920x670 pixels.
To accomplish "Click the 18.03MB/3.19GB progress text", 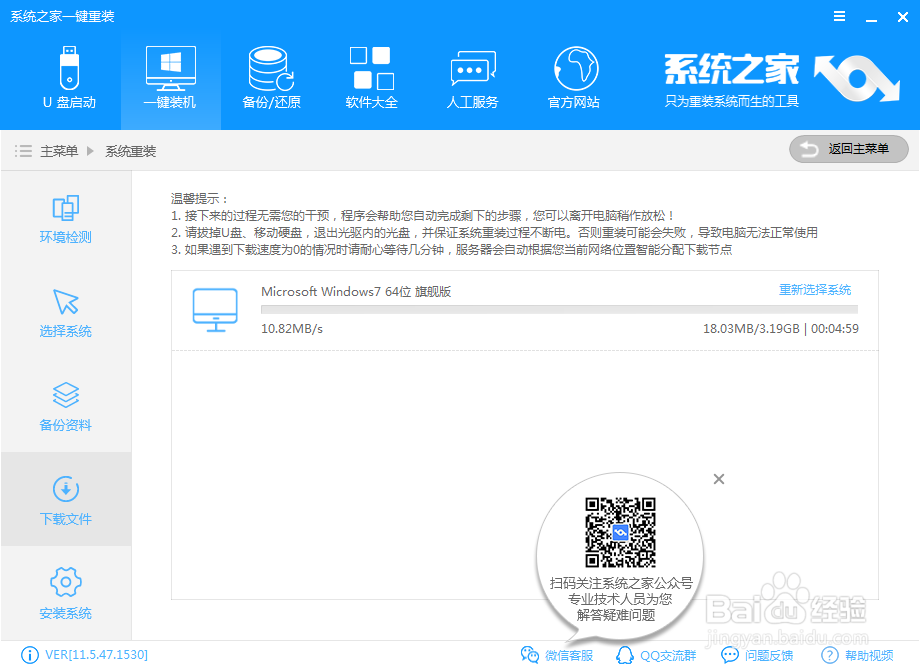I will [751, 329].
